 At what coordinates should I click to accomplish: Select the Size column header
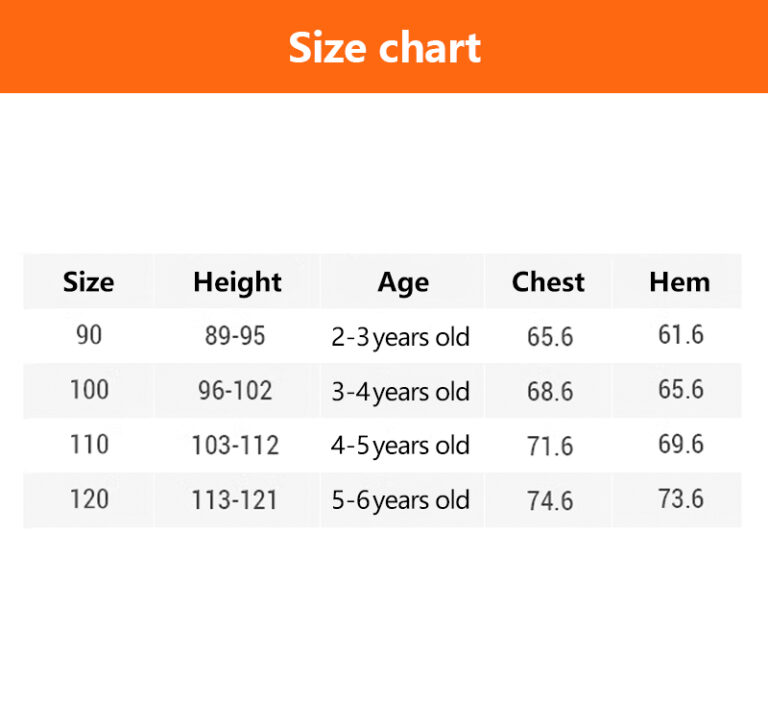(x=88, y=282)
